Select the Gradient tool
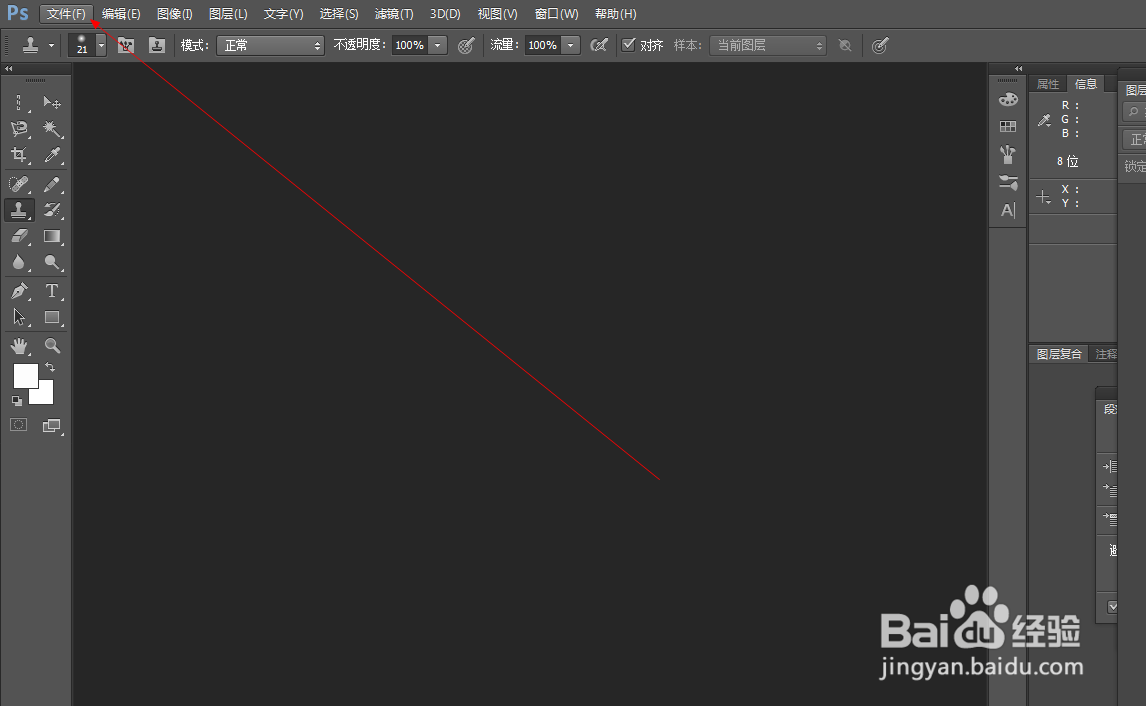 (x=51, y=236)
